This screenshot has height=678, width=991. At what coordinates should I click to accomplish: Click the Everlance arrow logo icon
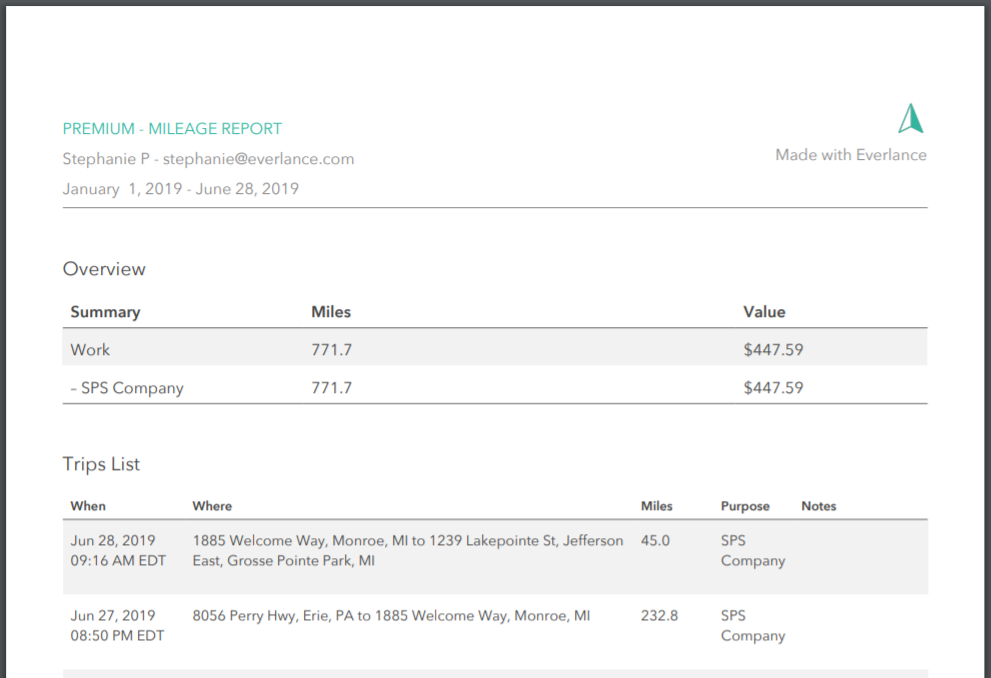click(910, 118)
